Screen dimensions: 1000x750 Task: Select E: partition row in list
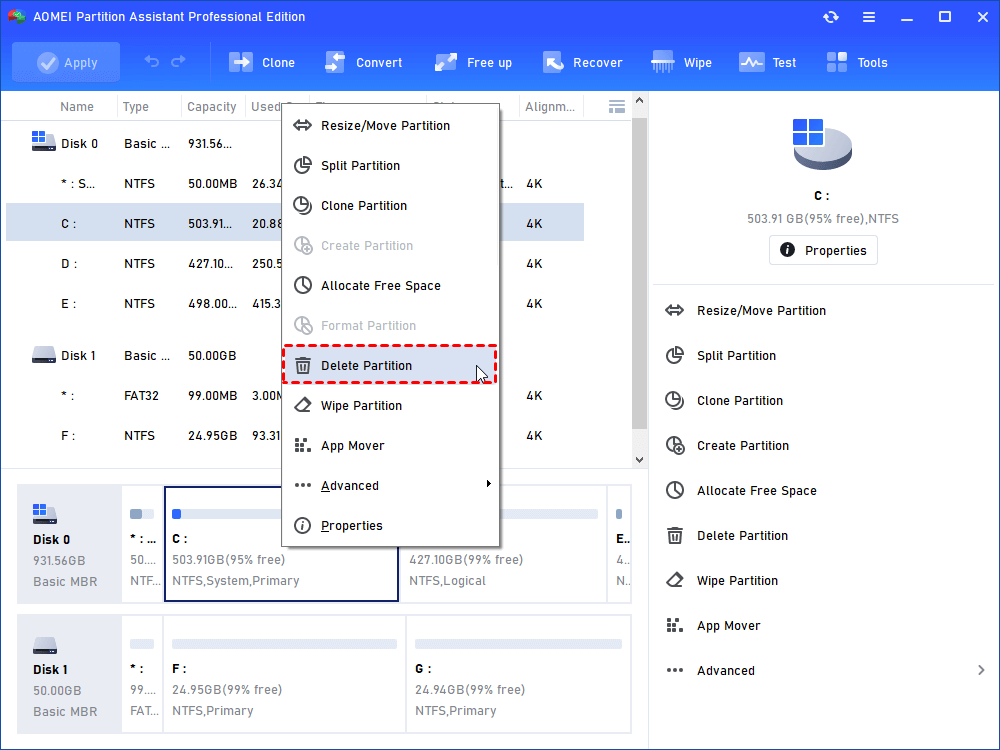(295, 304)
